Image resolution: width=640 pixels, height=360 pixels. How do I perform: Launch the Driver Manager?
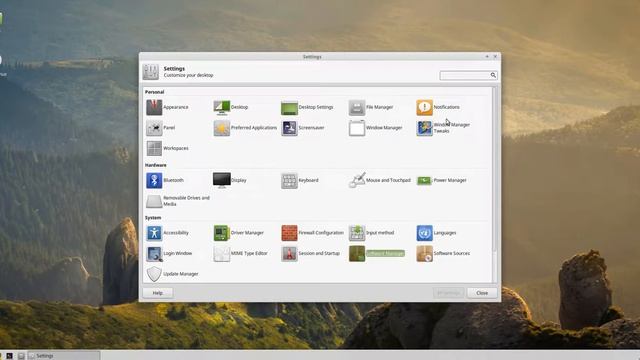[x=239, y=233]
